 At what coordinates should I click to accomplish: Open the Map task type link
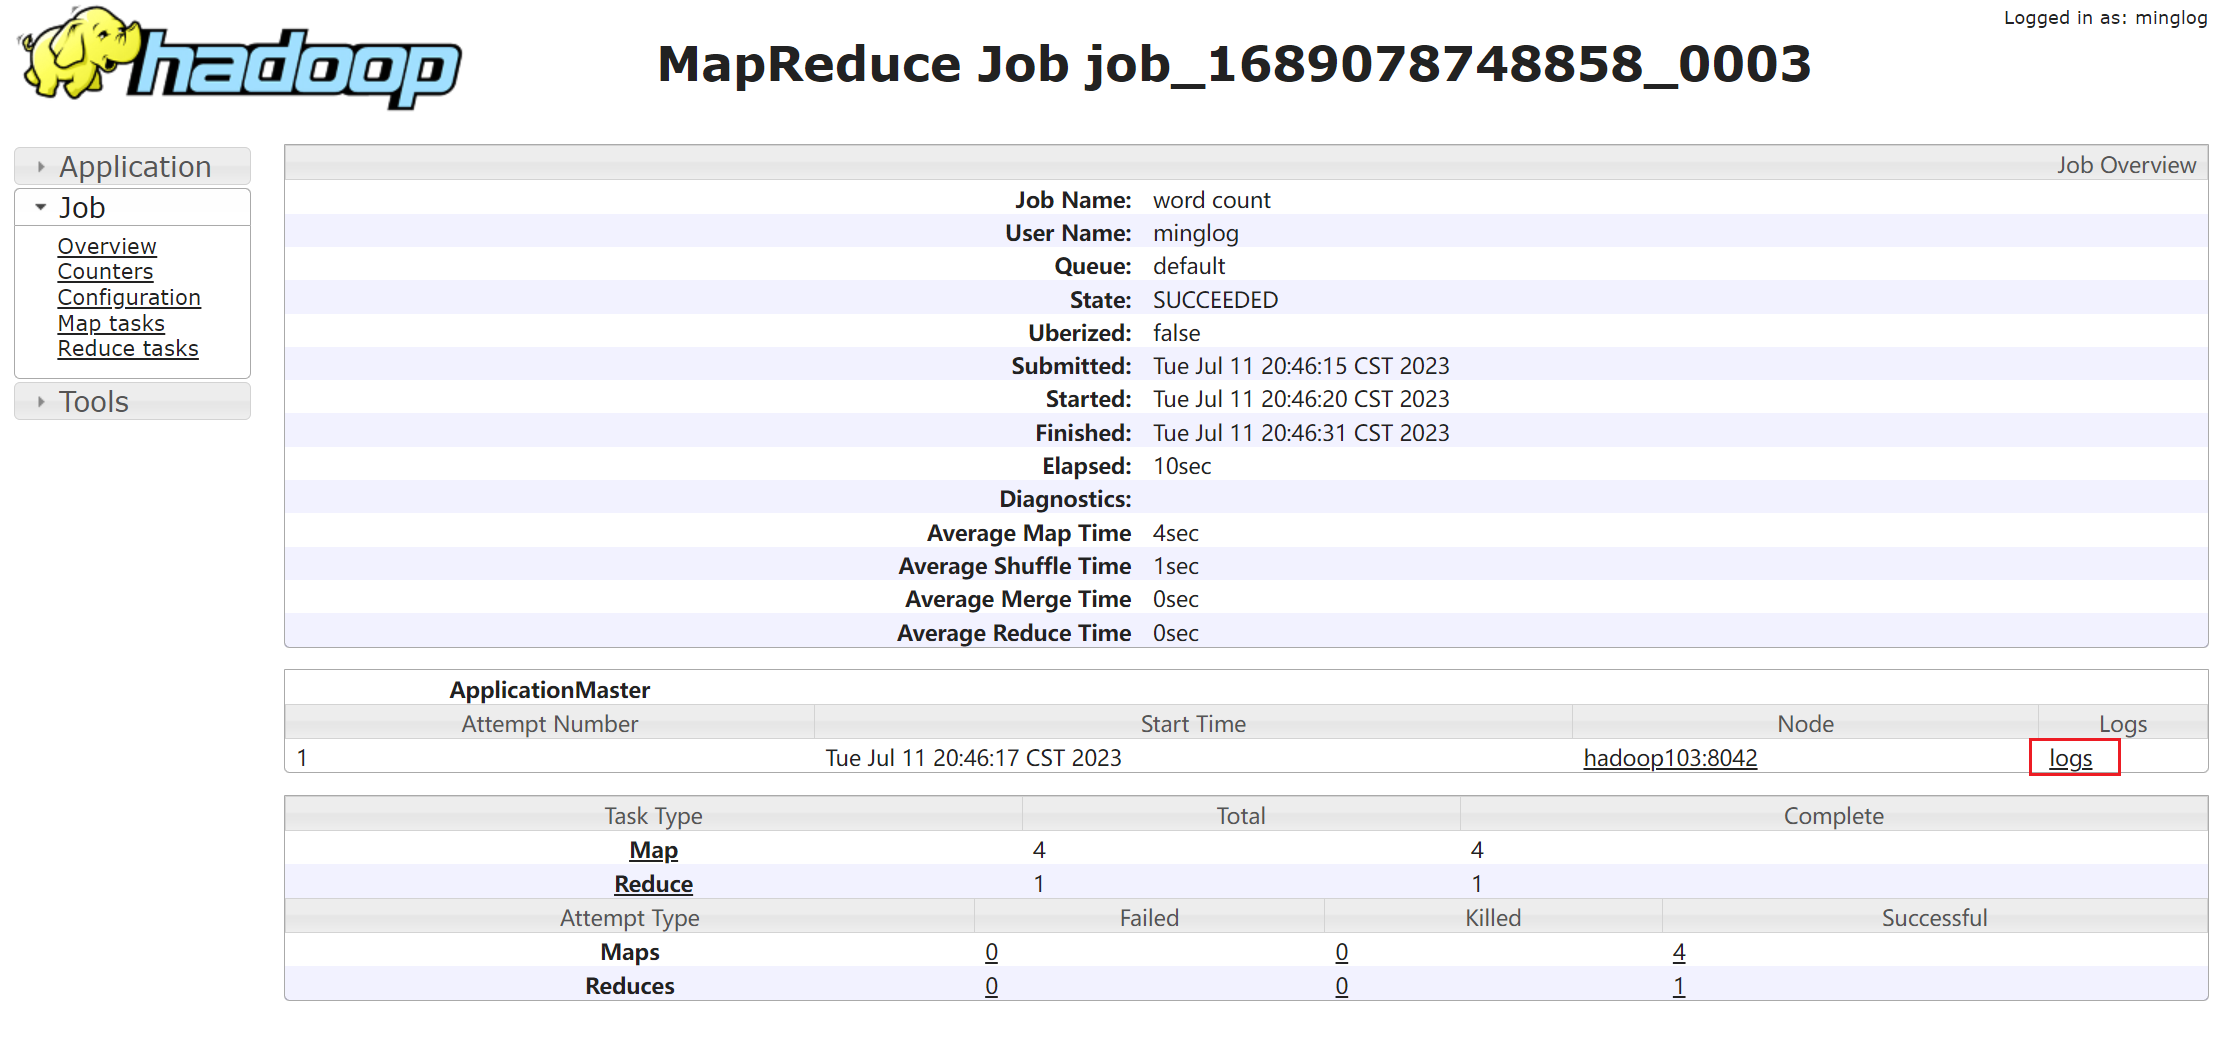point(653,850)
